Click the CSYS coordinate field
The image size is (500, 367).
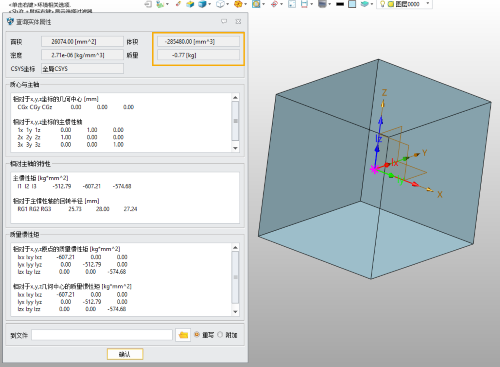tap(82, 69)
